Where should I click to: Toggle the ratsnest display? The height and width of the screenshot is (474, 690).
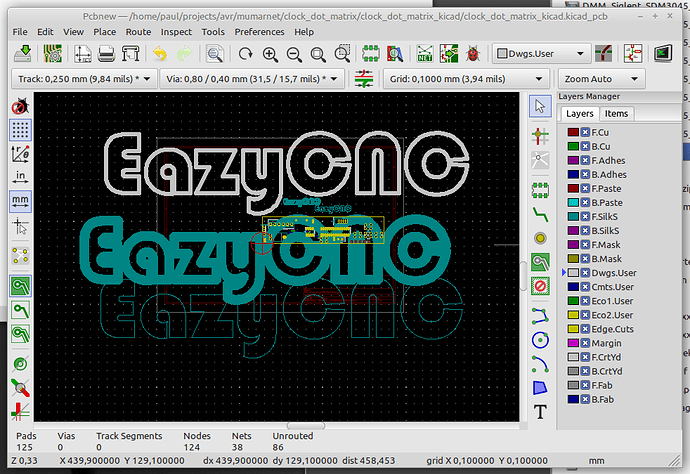20,256
